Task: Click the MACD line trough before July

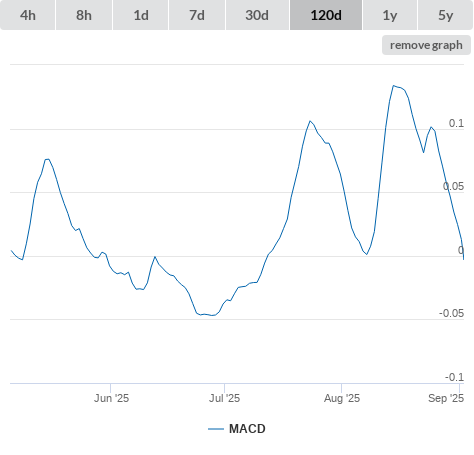Action: click(212, 315)
